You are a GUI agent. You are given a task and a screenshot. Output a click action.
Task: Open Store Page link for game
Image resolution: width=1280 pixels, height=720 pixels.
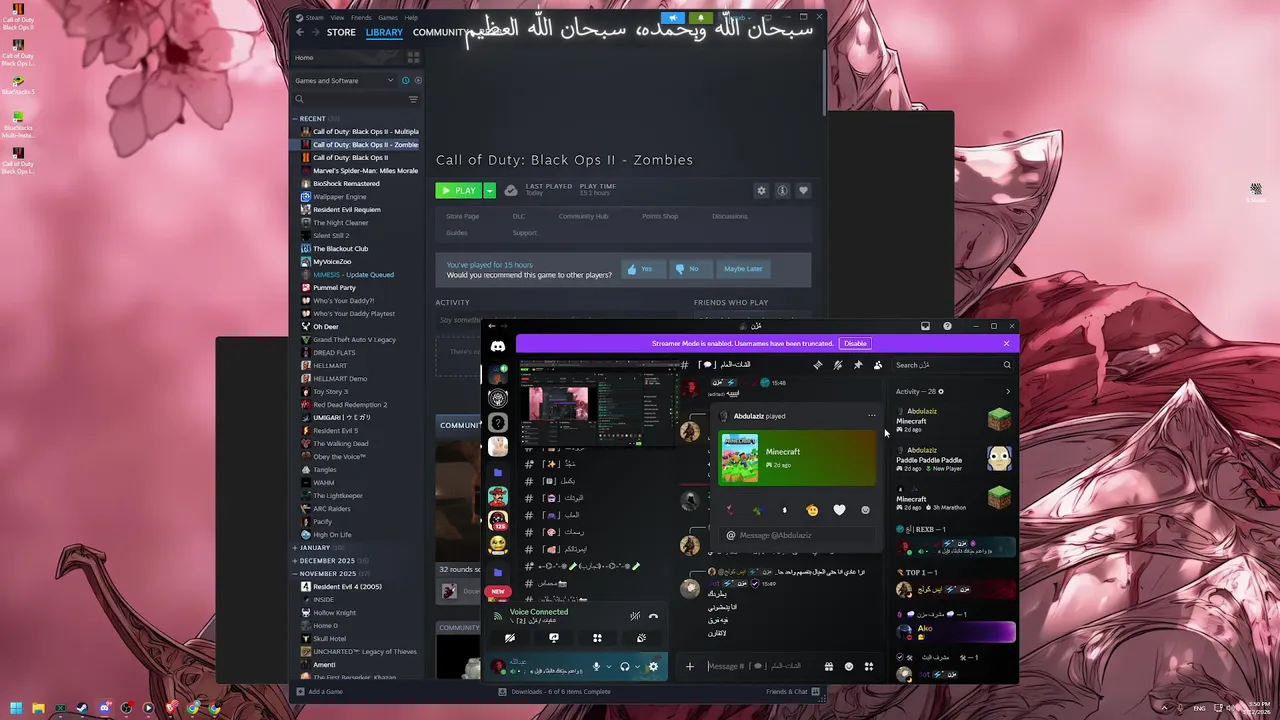(462, 216)
